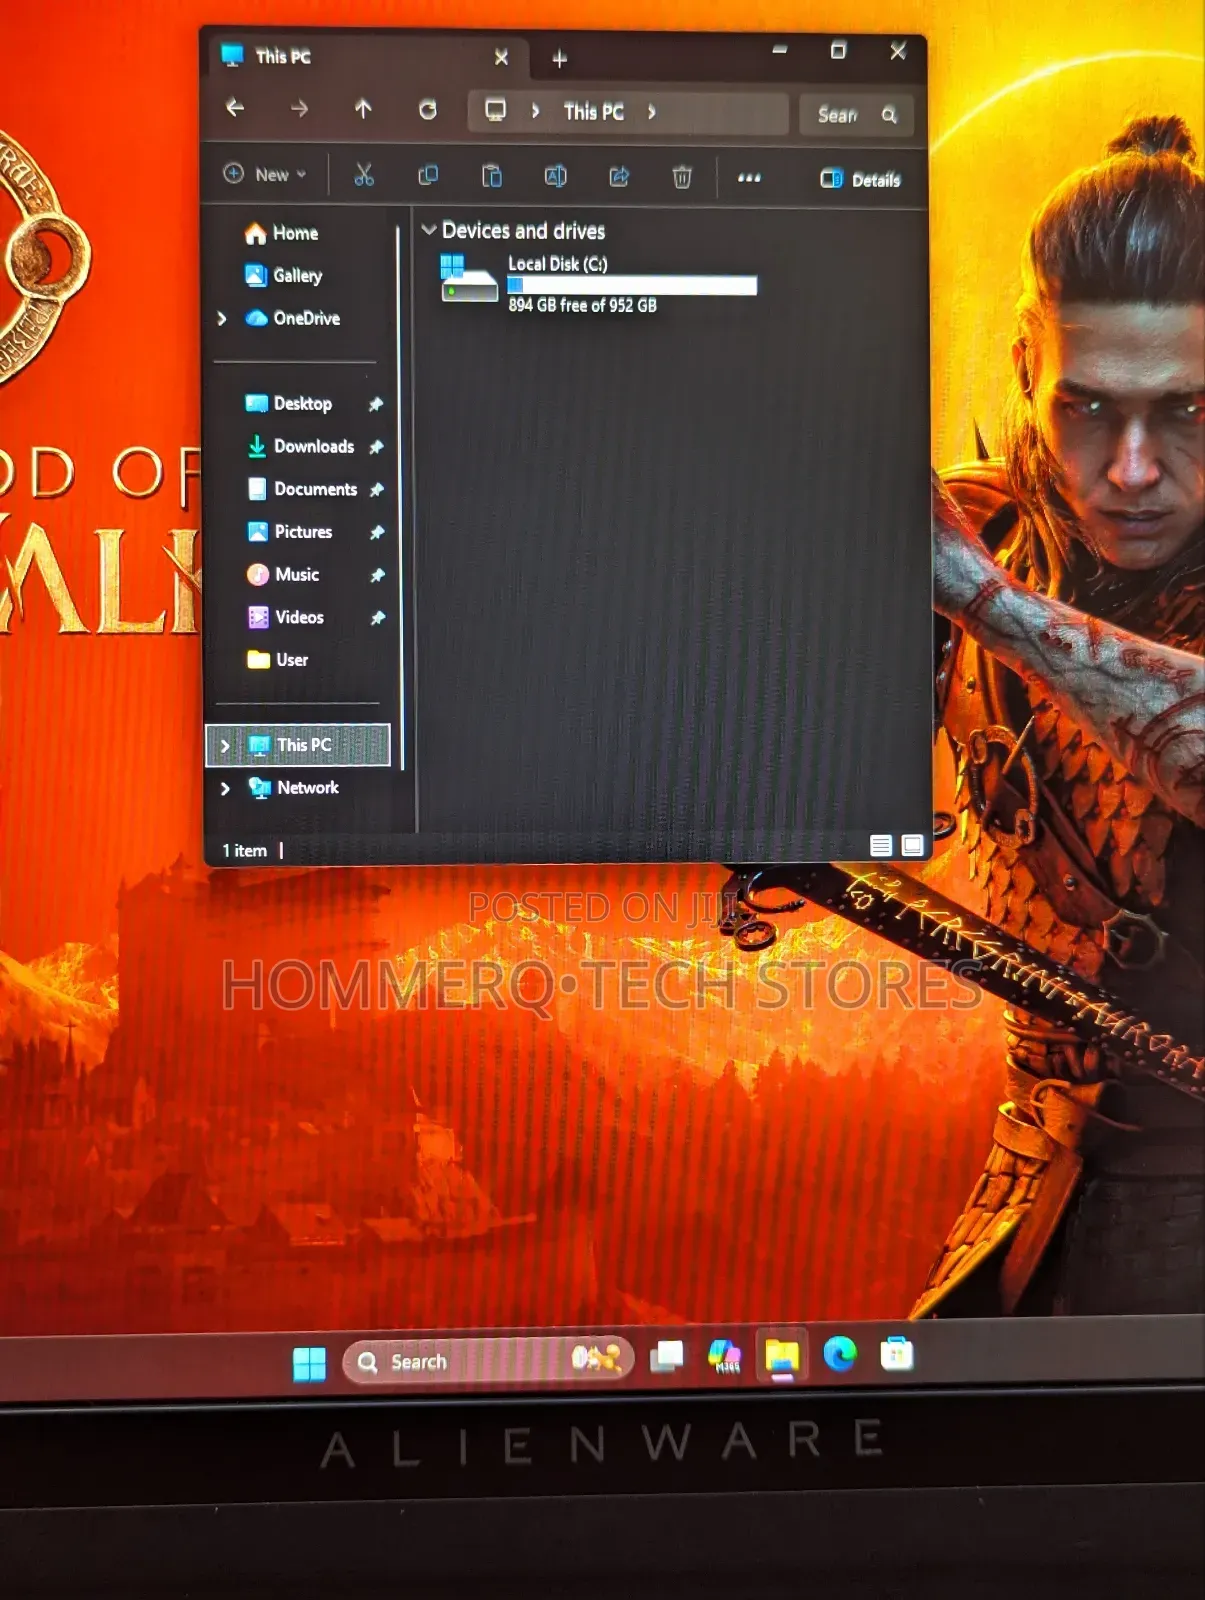1205x1600 pixels.
Task: Open the New item dropdown
Action: coord(264,174)
